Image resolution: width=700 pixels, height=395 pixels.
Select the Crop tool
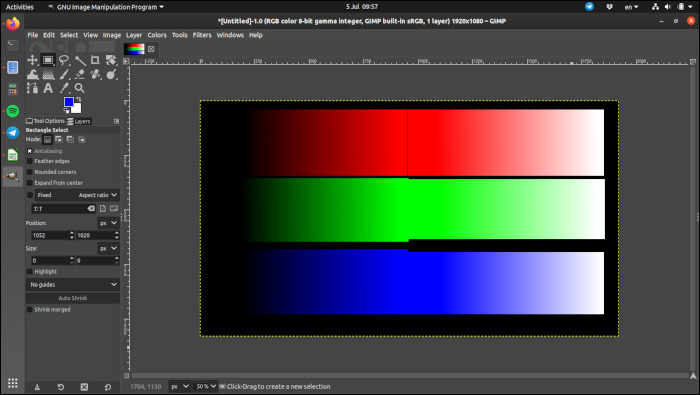click(x=95, y=60)
